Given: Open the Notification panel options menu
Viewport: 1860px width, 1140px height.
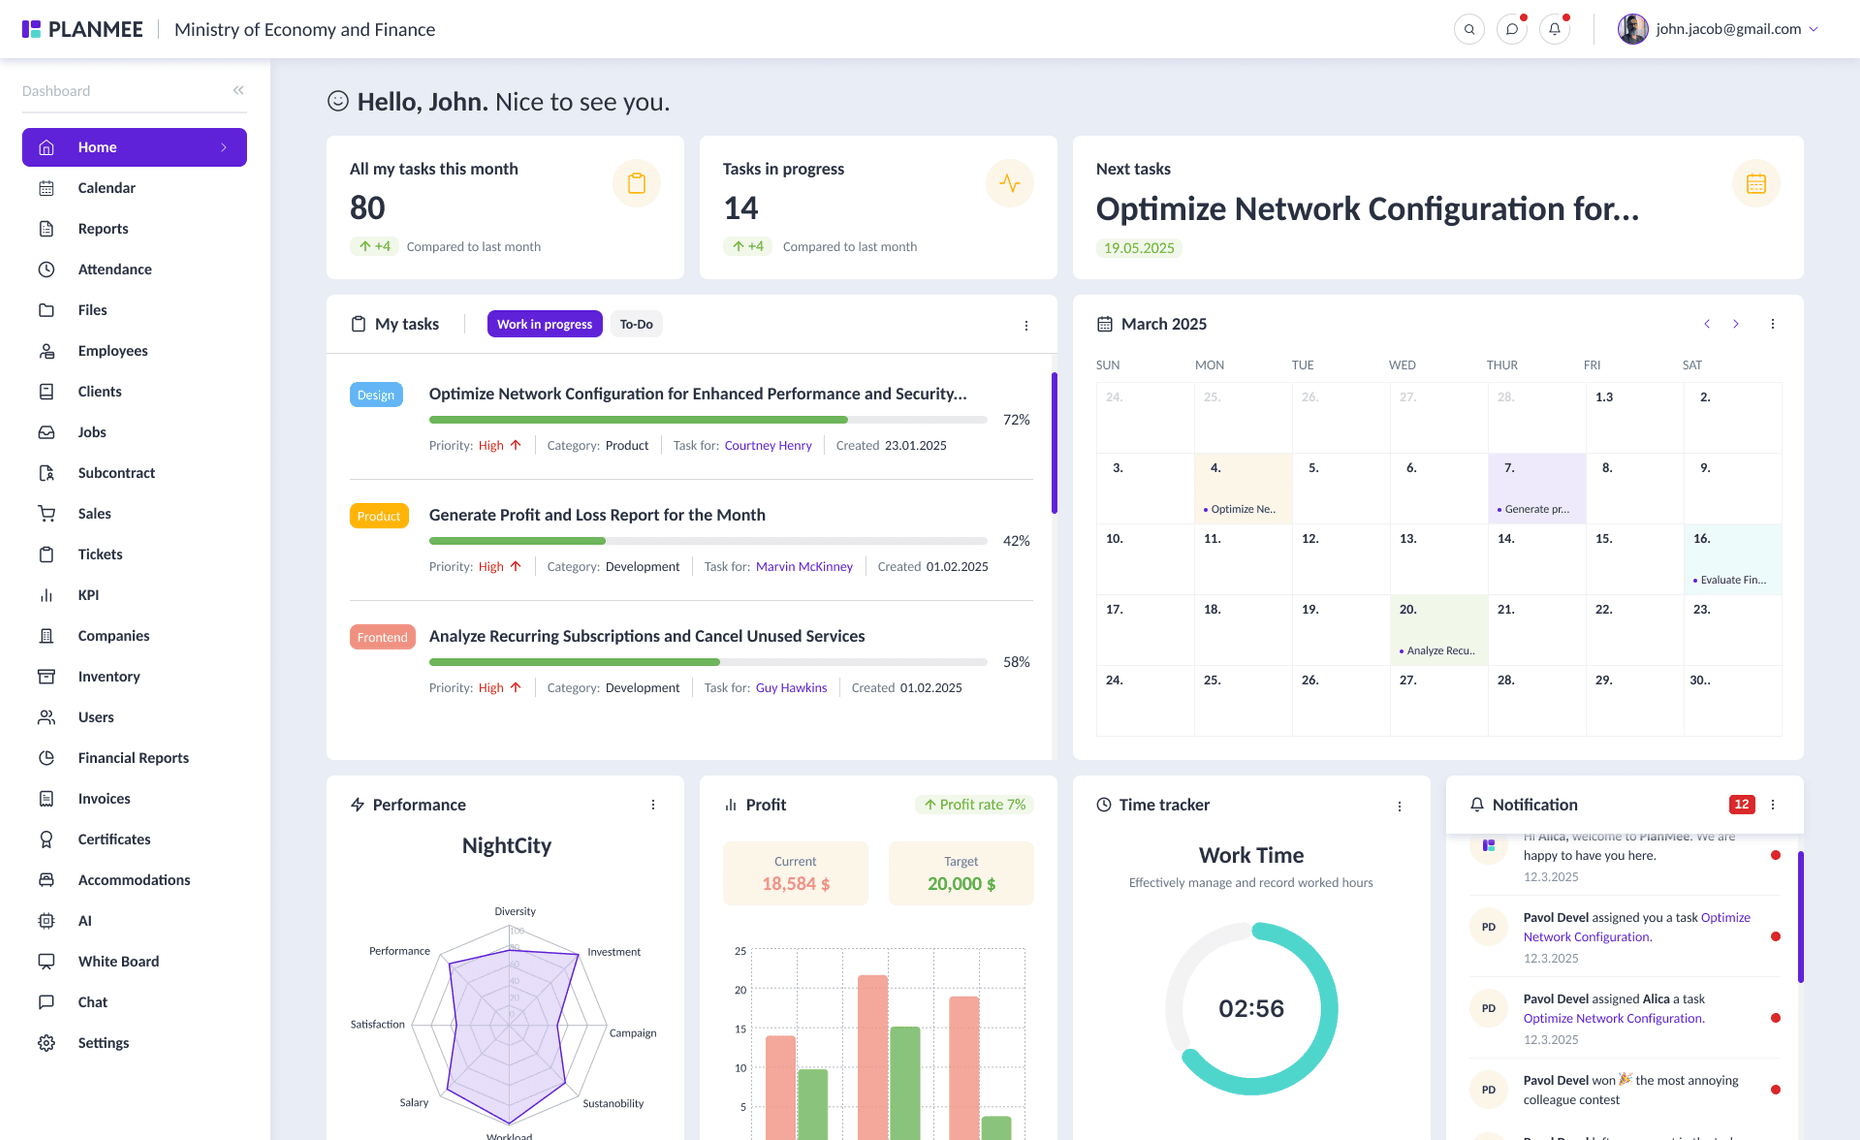Looking at the screenshot, I should pyautogui.click(x=1773, y=805).
